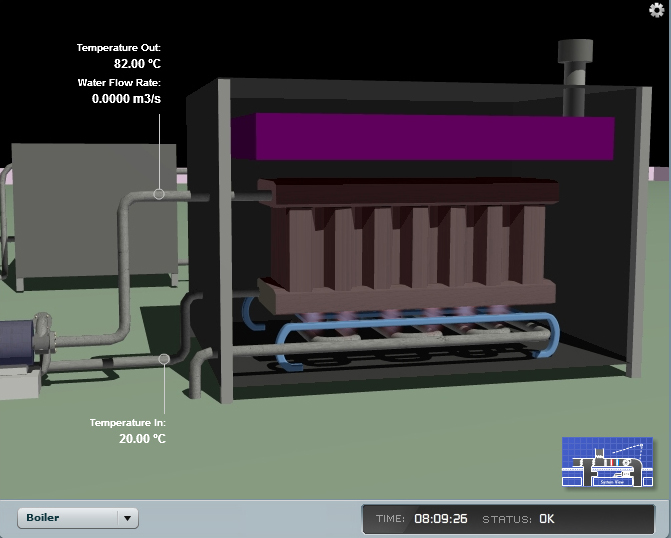This screenshot has height=538, width=671.
Task: Click the 08:09:26 time readout
Action: (441, 519)
